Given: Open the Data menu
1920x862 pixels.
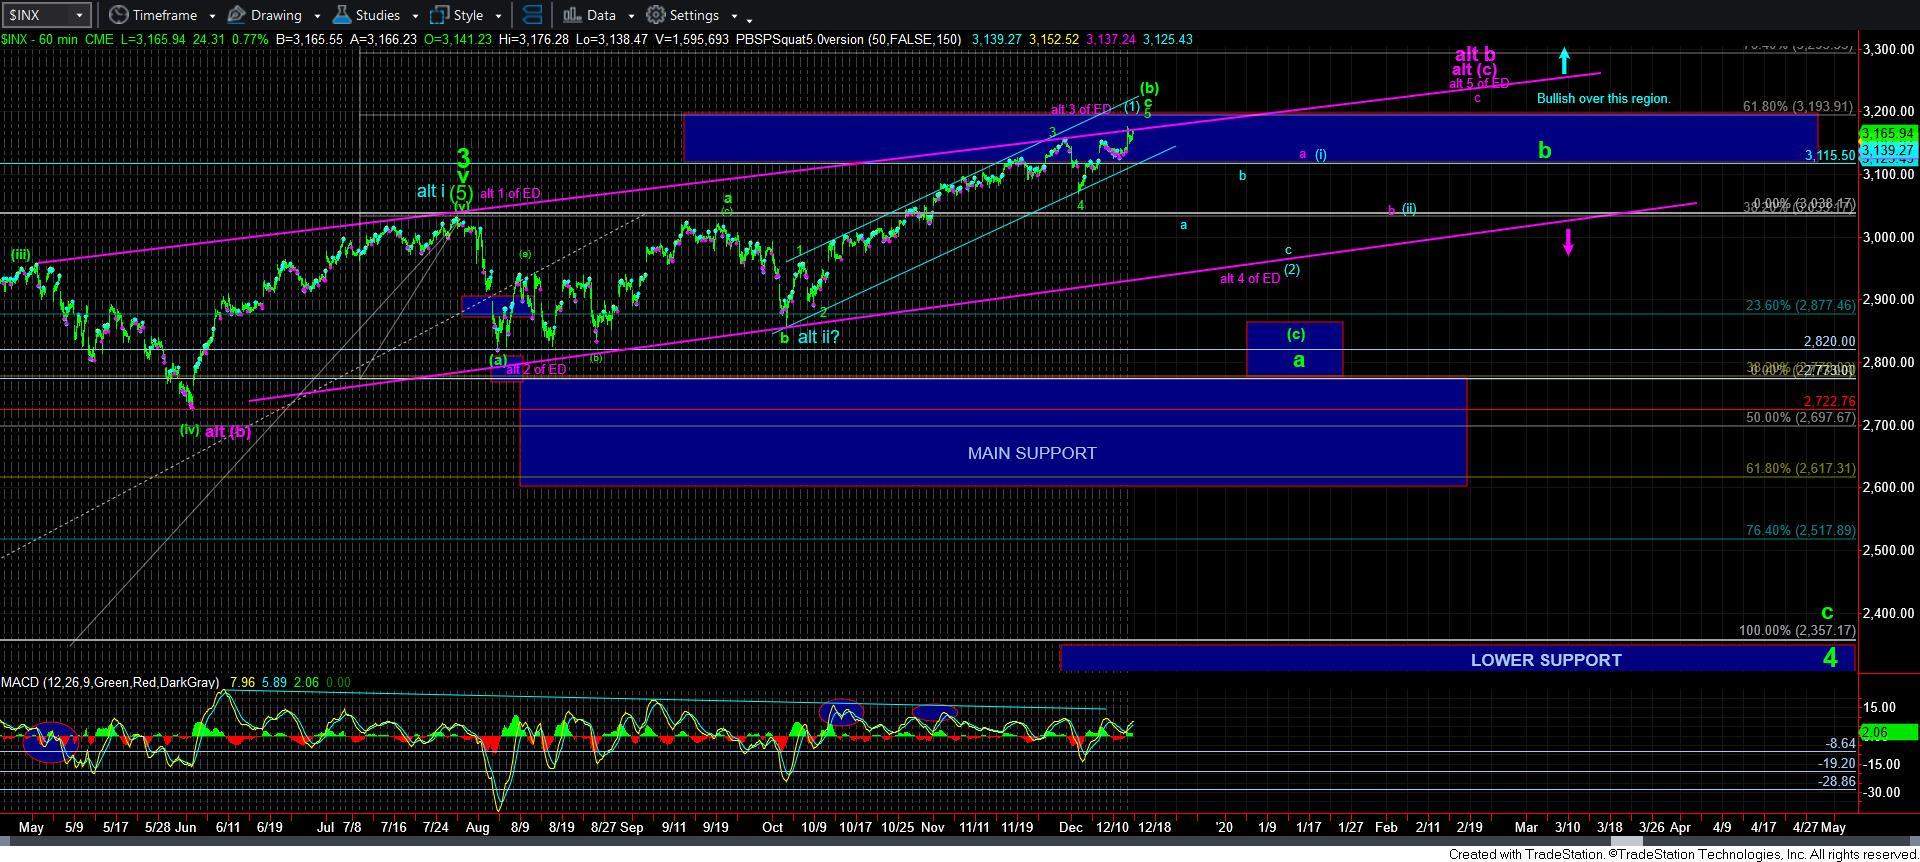Looking at the screenshot, I should 601,15.
